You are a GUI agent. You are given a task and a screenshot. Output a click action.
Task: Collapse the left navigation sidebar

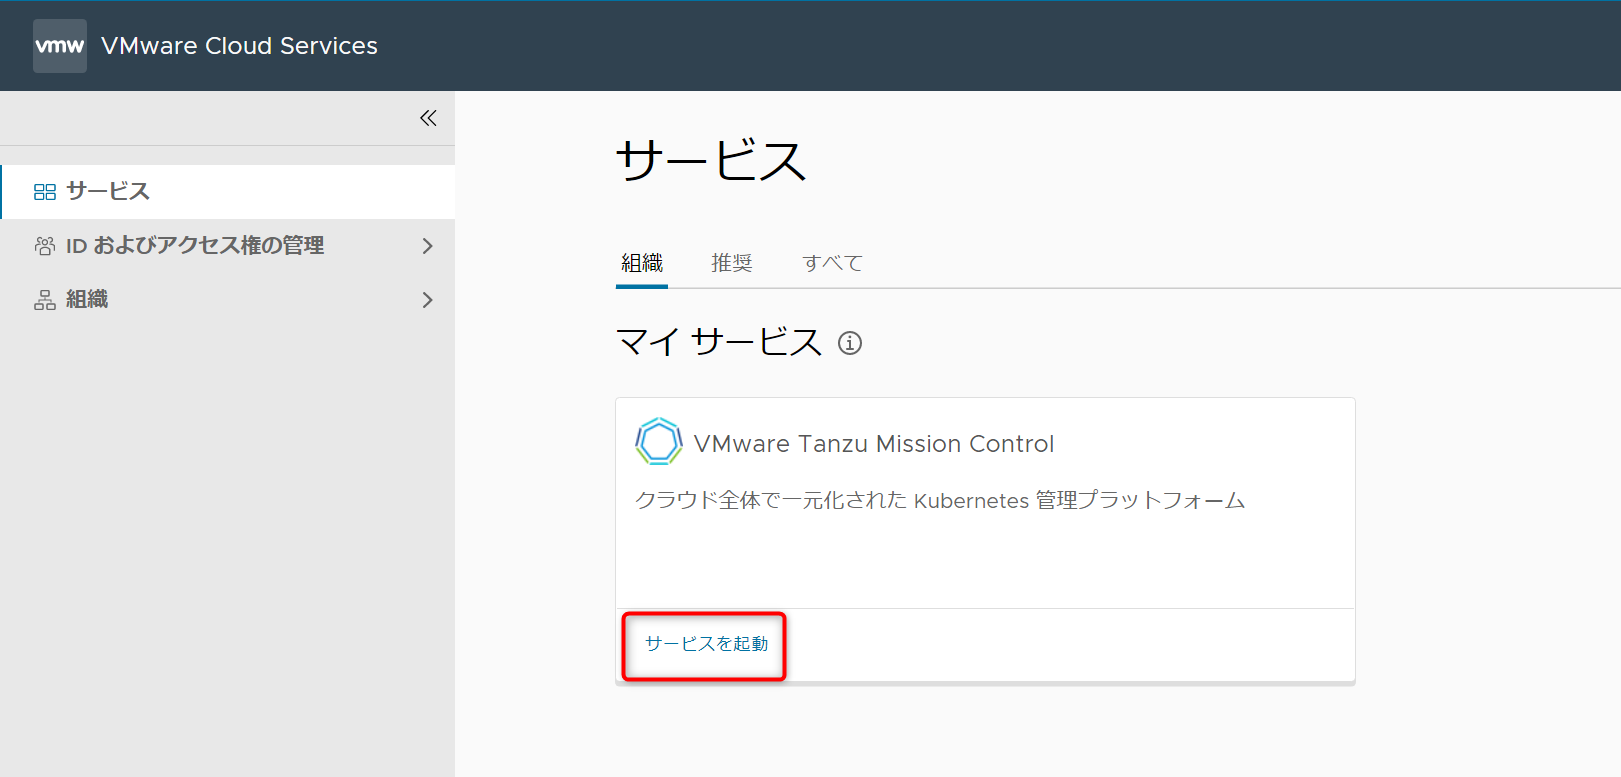428,118
